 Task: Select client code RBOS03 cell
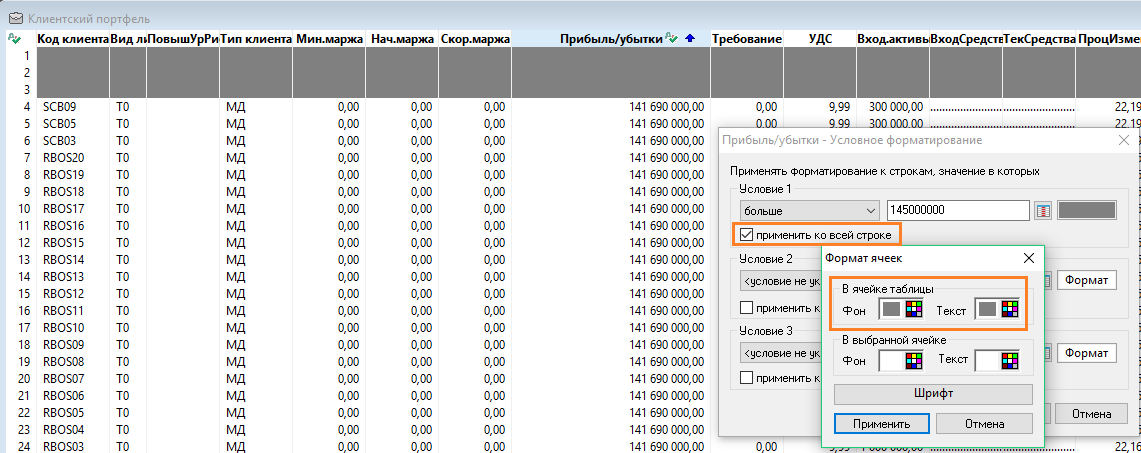click(73, 446)
